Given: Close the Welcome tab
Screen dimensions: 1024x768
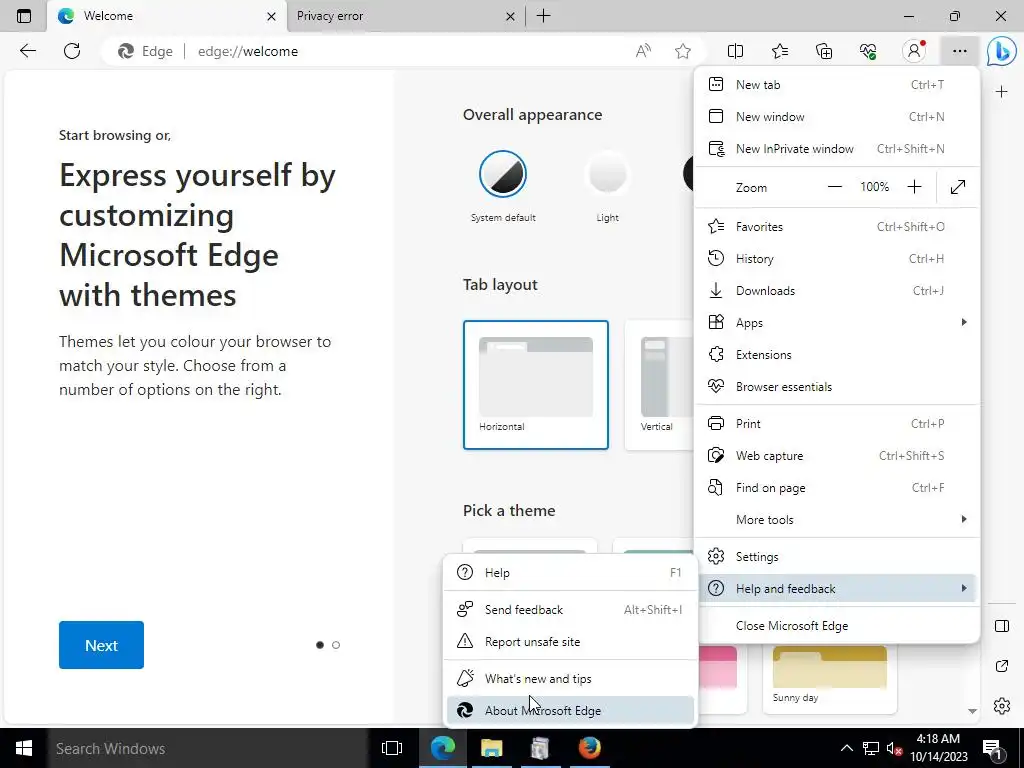Looking at the screenshot, I should (271, 16).
